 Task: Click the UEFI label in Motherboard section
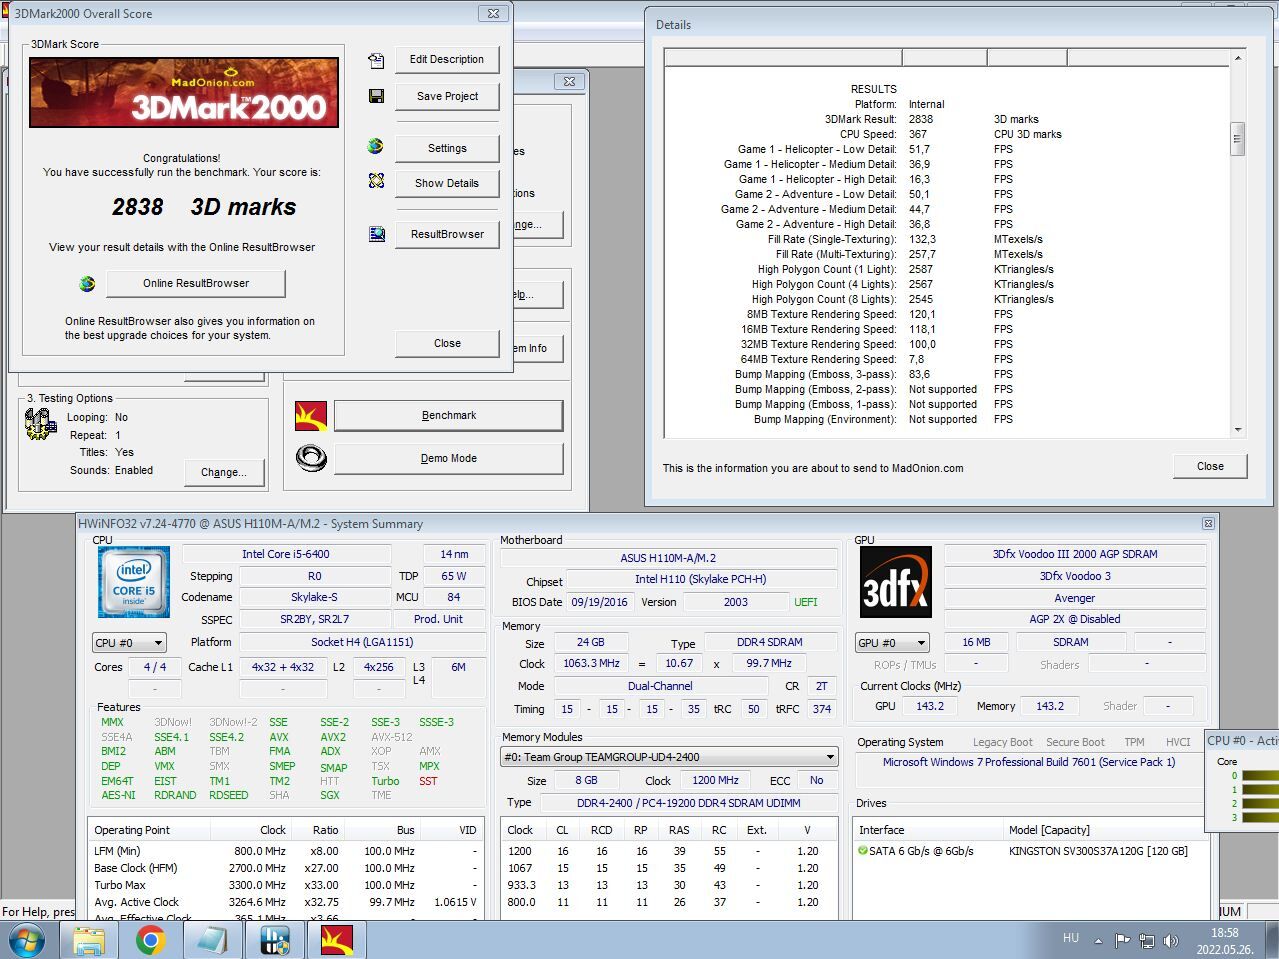point(805,602)
